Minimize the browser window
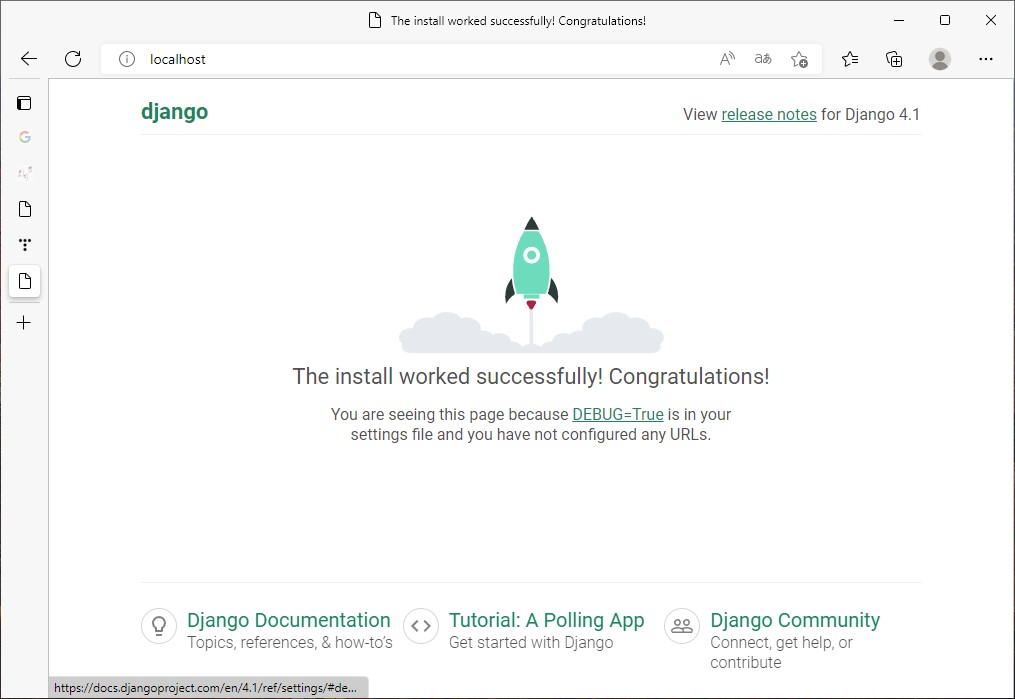This screenshot has width=1015, height=699. point(899,20)
